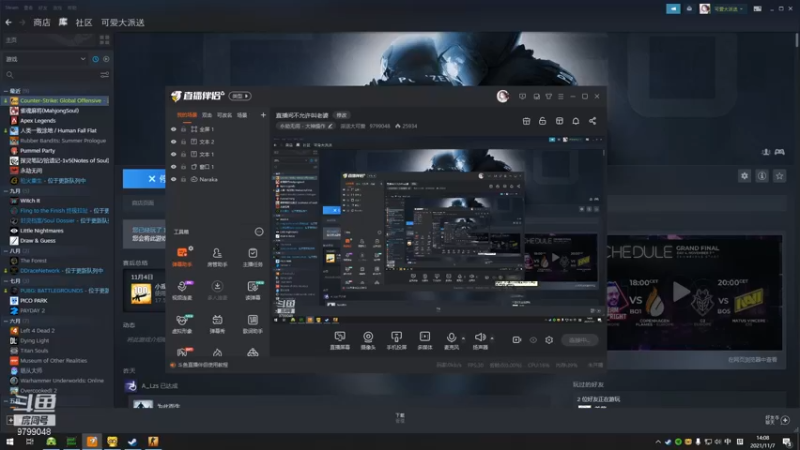Add the 摄像头 camera source
The height and width of the screenshot is (450, 800).
tap(368, 340)
